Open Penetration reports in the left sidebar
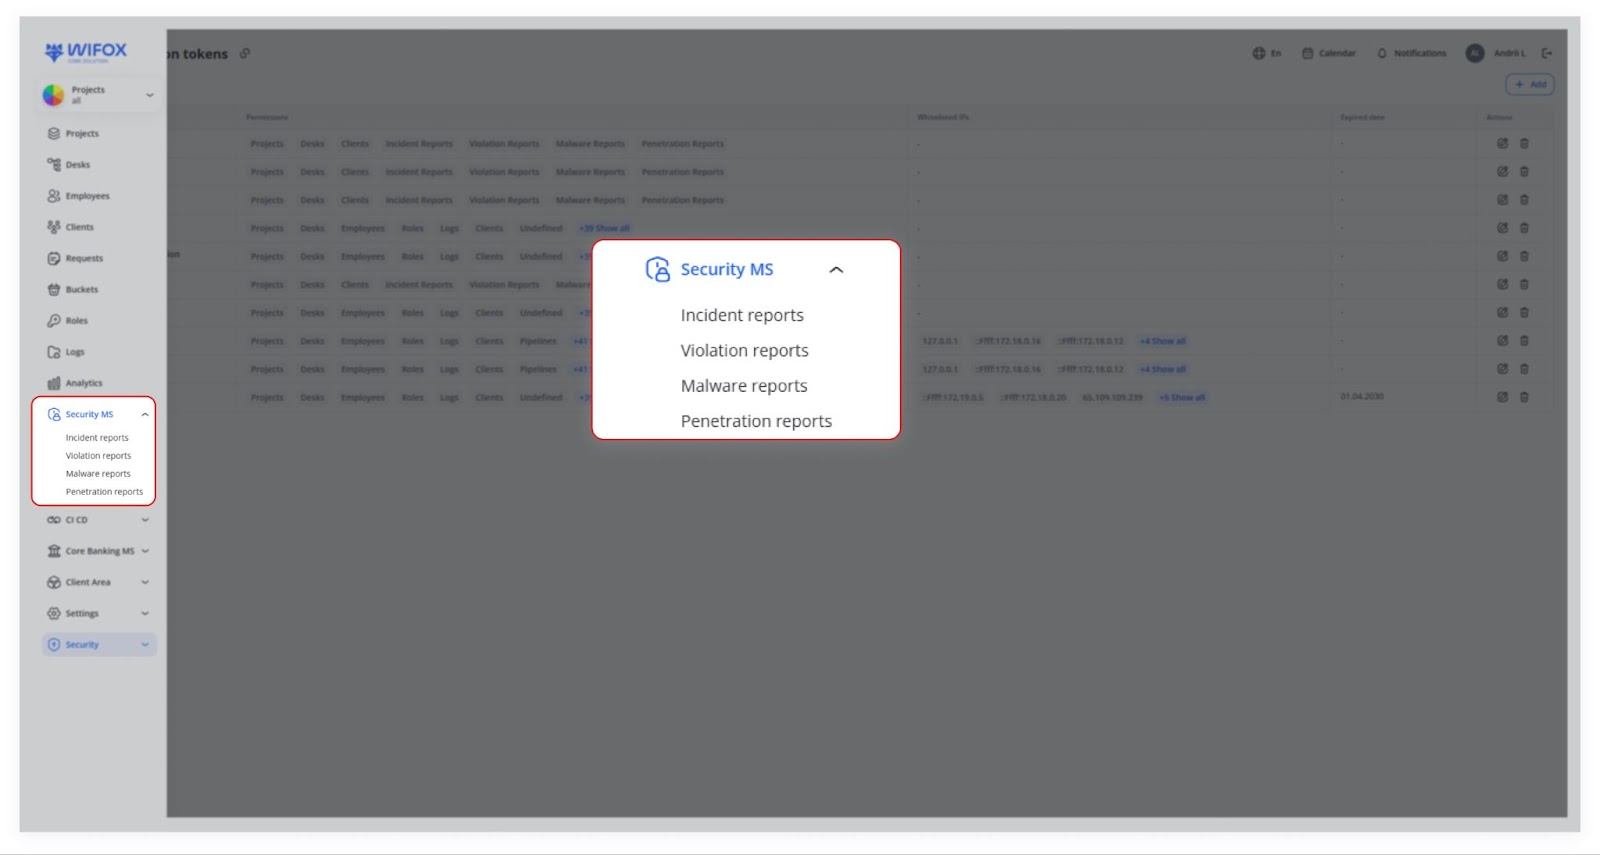The height and width of the screenshot is (855, 1600). (x=104, y=492)
